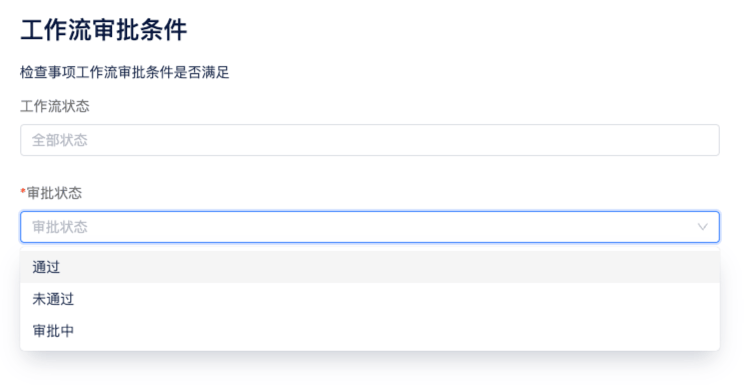
Task: Click the last list entry 审批中
Action: (x=370, y=331)
